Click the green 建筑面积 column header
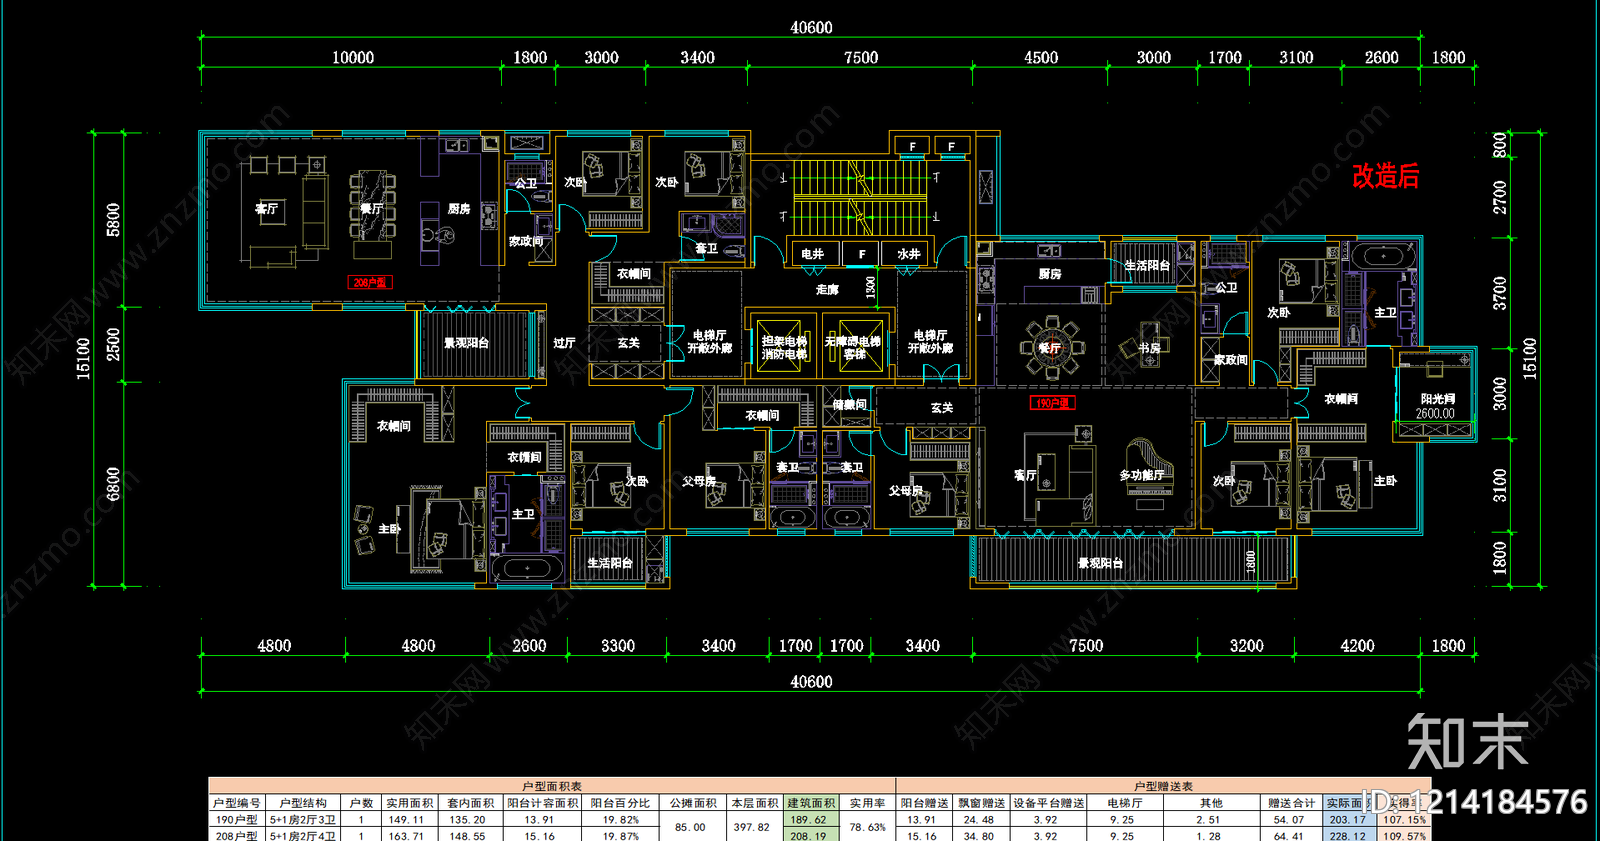This screenshot has width=1600, height=841. pos(811,803)
